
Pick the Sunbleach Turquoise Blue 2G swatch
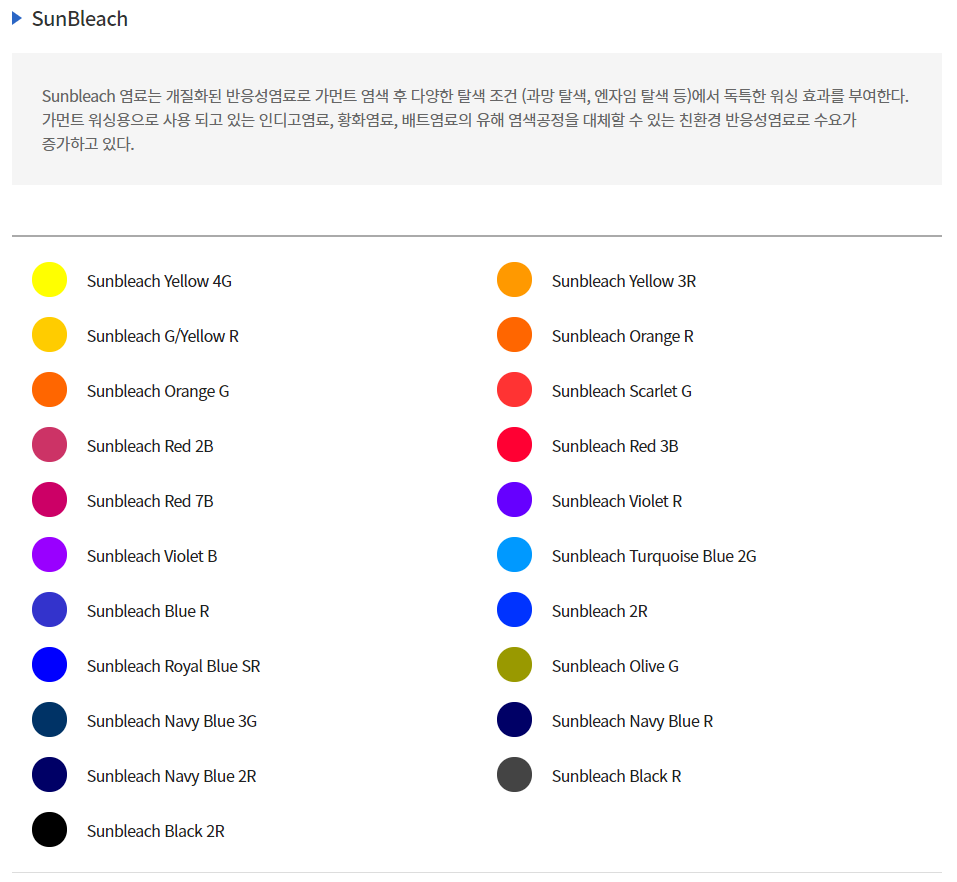pyautogui.click(x=515, y=555)
